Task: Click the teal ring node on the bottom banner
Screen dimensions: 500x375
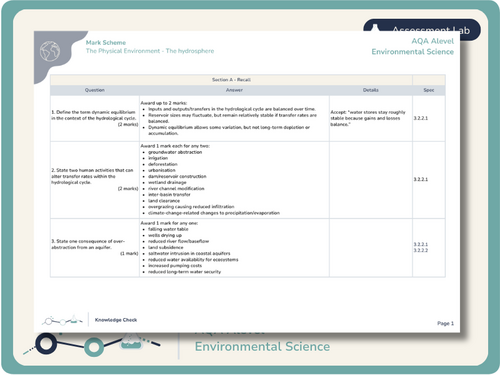Action: click(94, 347)
